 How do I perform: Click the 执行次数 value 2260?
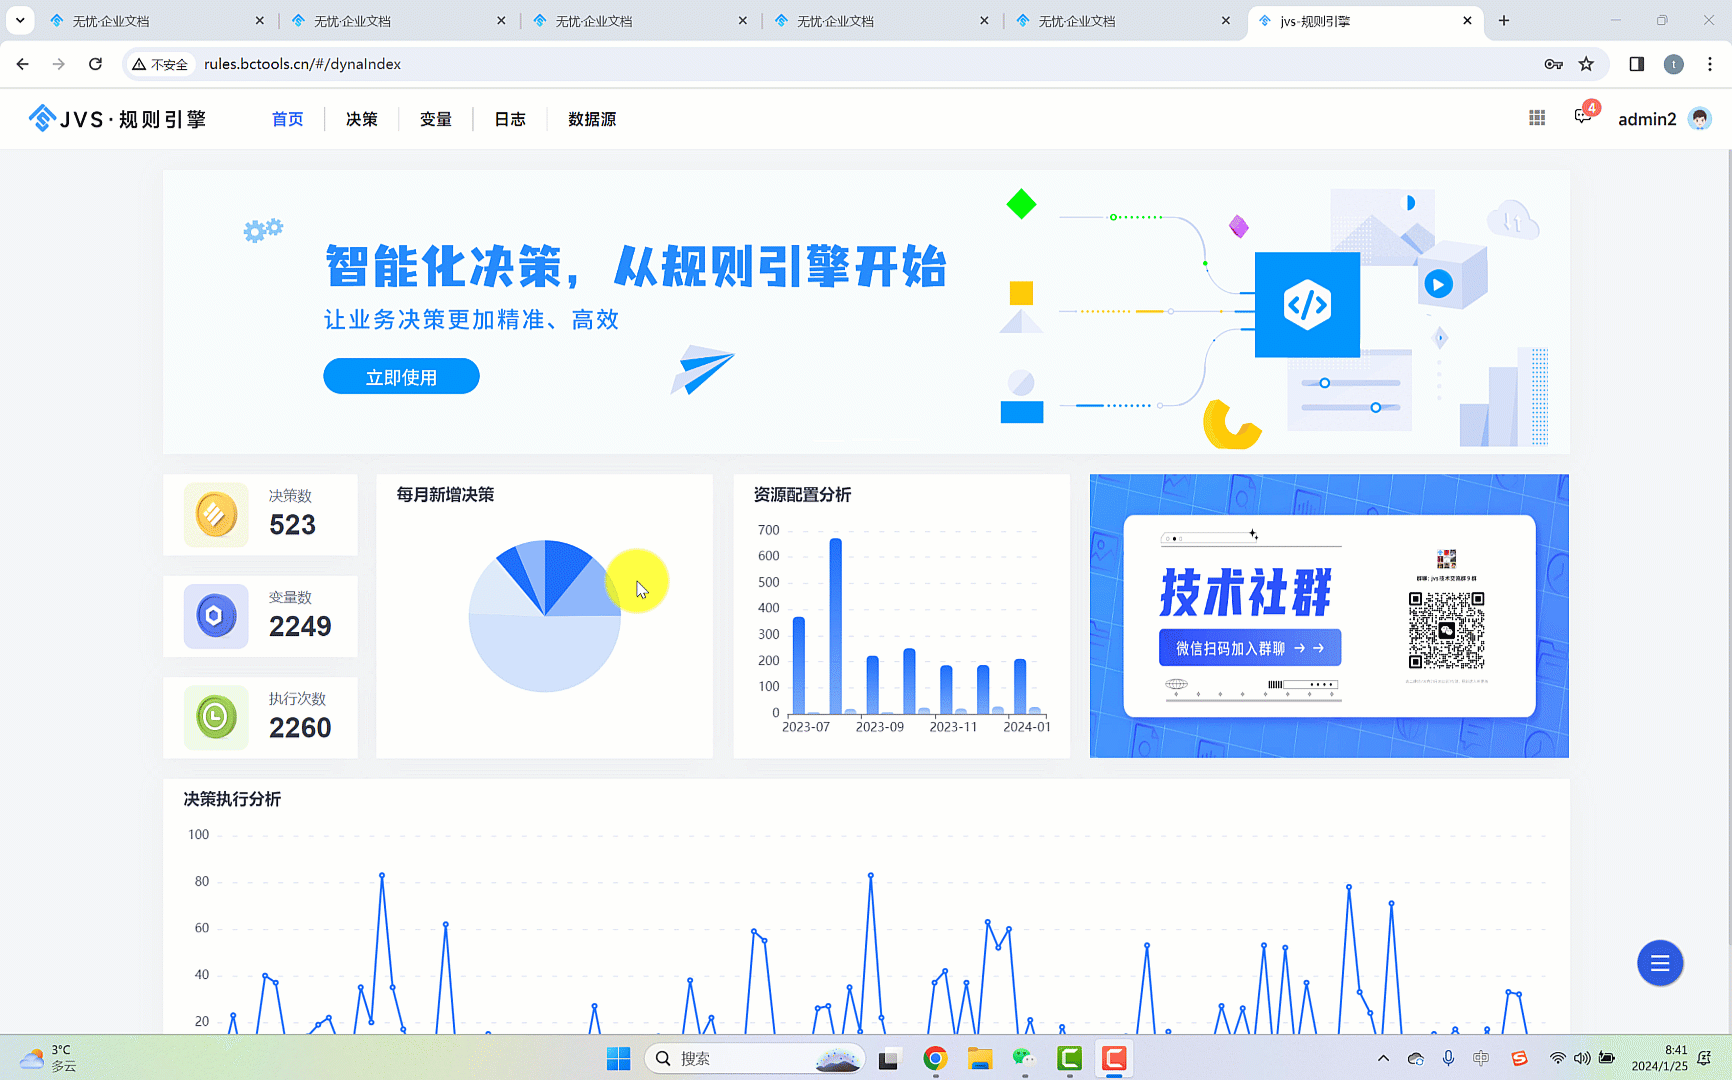pyautogui.click(x=300, y=727)
